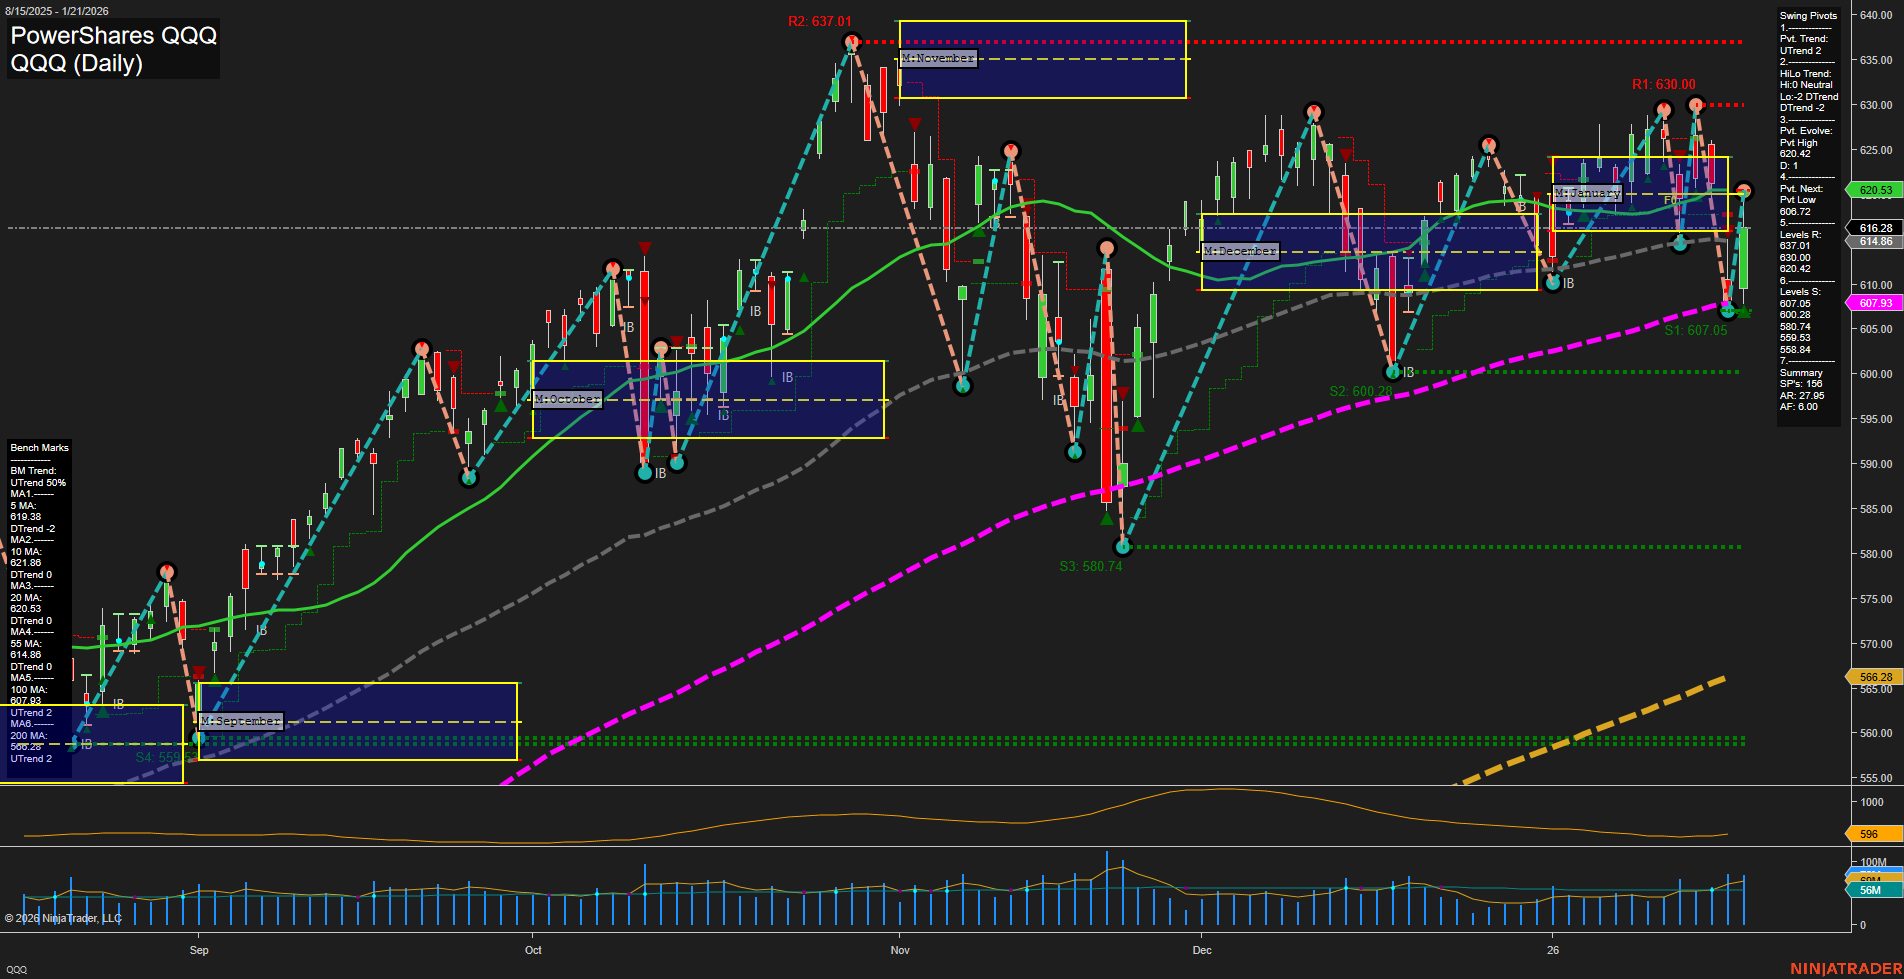
Task: Click the swing pivot low marker at S3 580.74
Action: 1122,547
